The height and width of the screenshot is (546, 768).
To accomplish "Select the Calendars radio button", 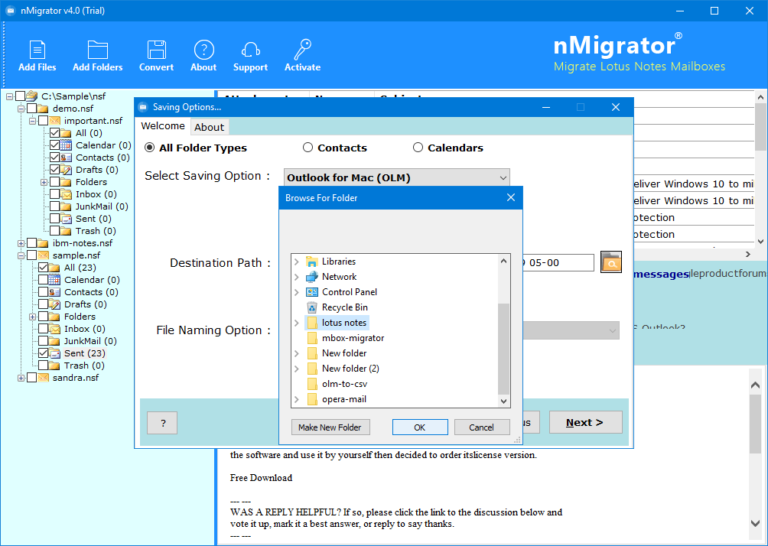I will coord(418,148).
